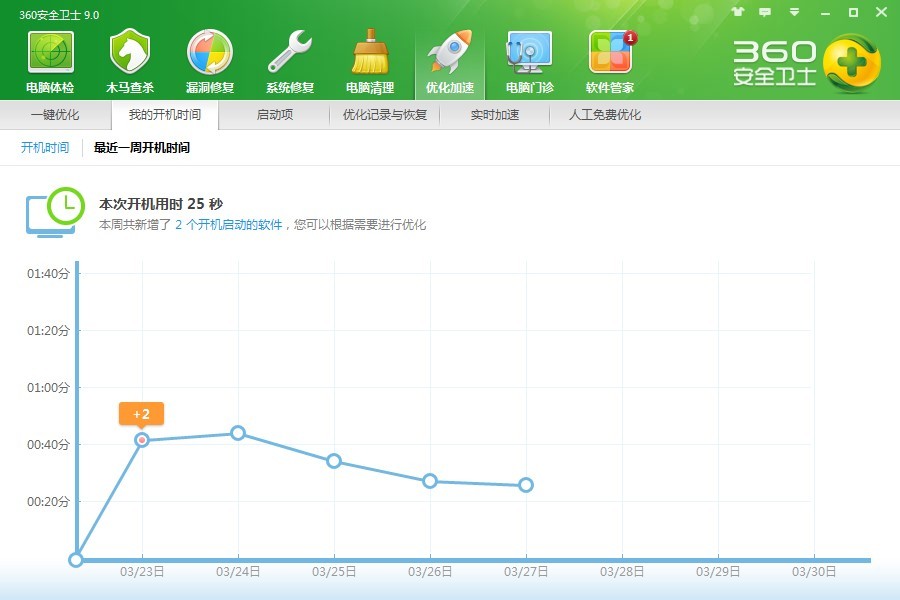Select 优化加速 rocket icon
This screenshot has height=600, width=900.
[450, 52]
